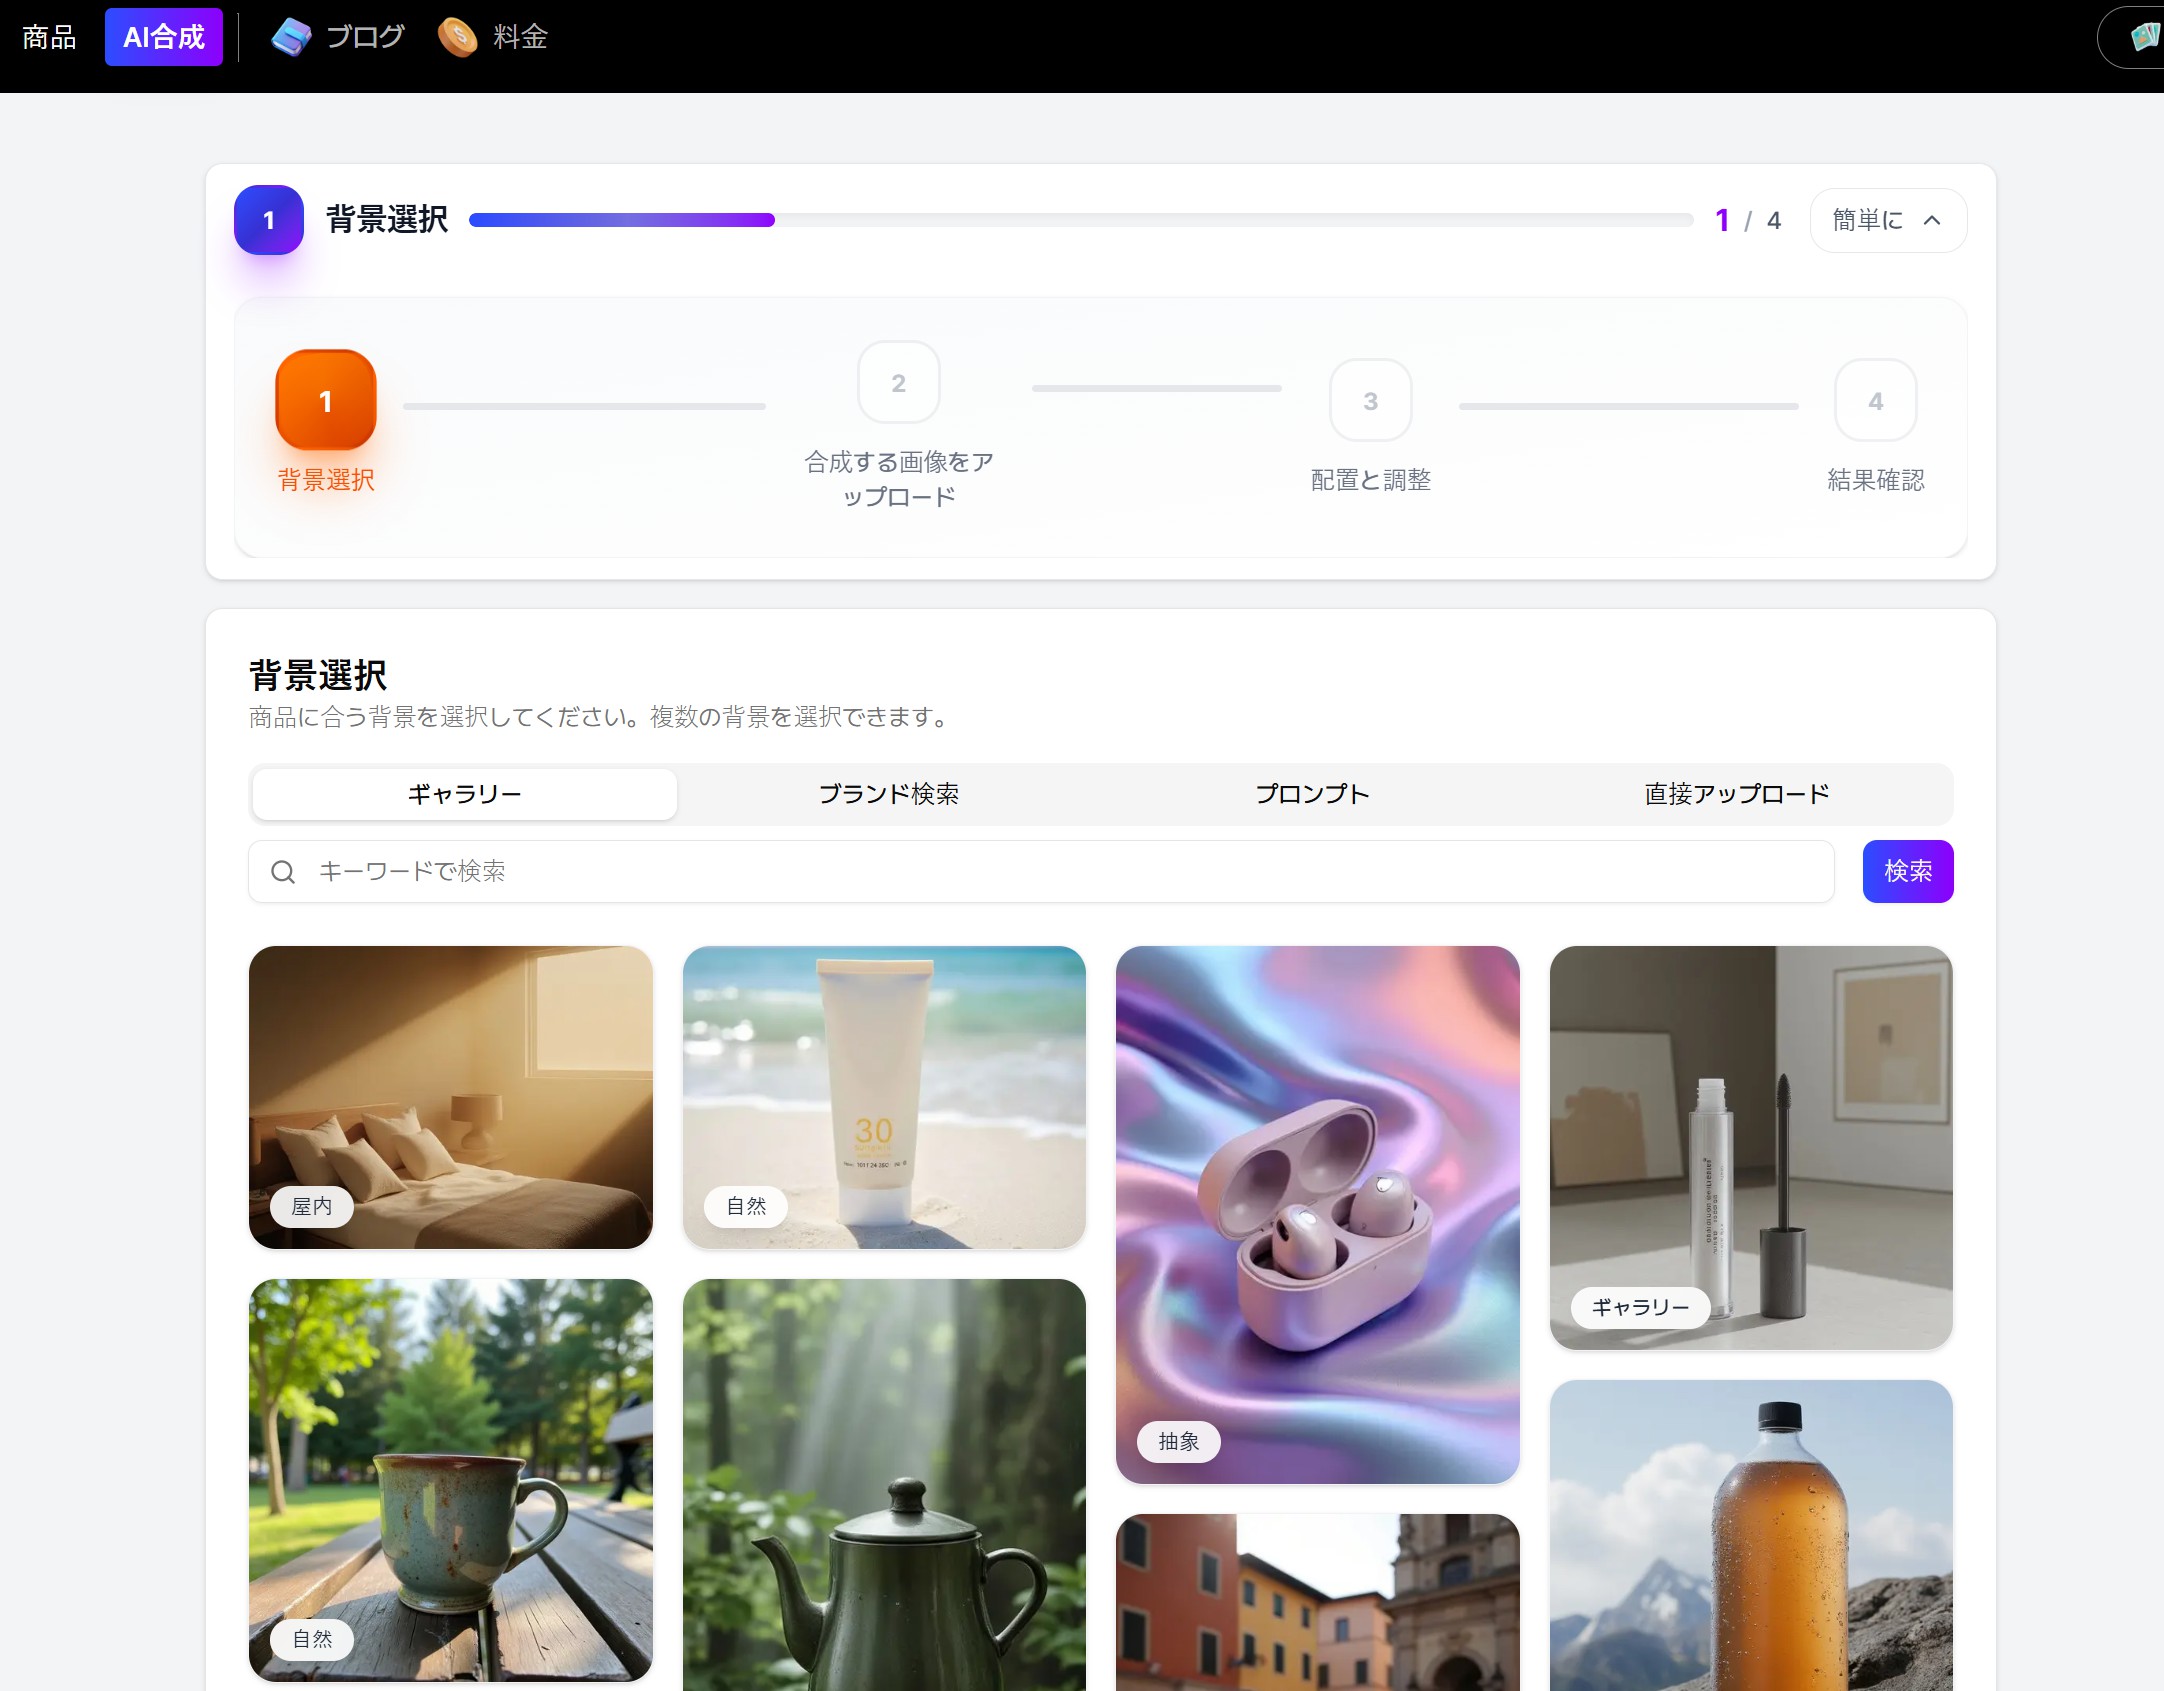Click the 結果確認 step label
The image size is (2164, 1691).
(x=1876, y=480)
